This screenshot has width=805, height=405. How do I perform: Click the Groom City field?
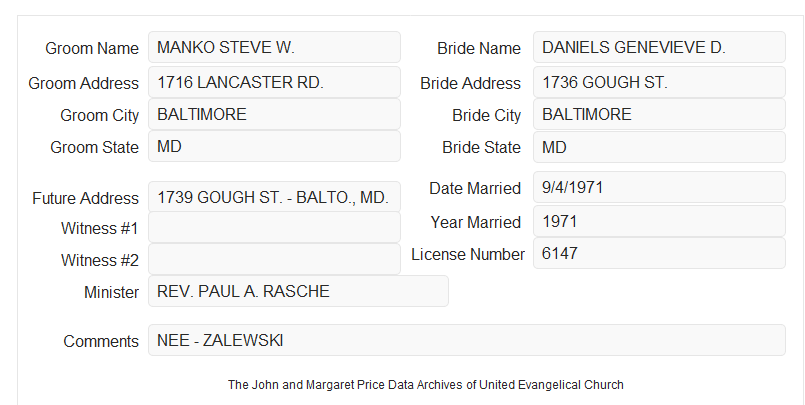(x=274, y=114)
